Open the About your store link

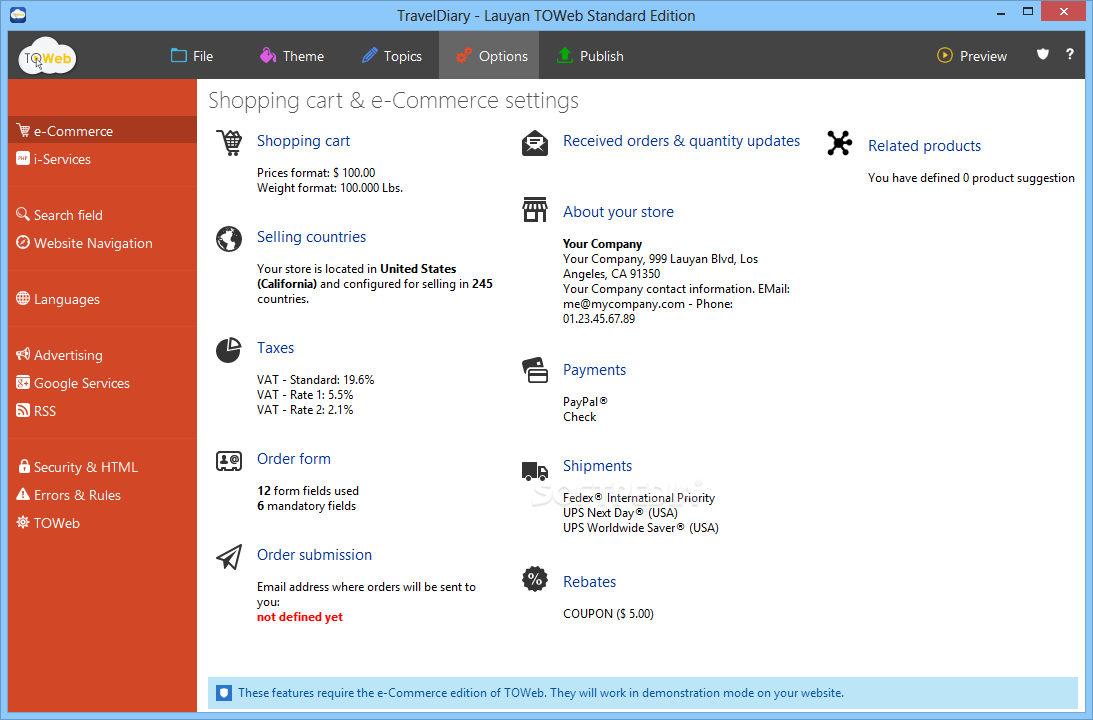[x=618, y=212]
